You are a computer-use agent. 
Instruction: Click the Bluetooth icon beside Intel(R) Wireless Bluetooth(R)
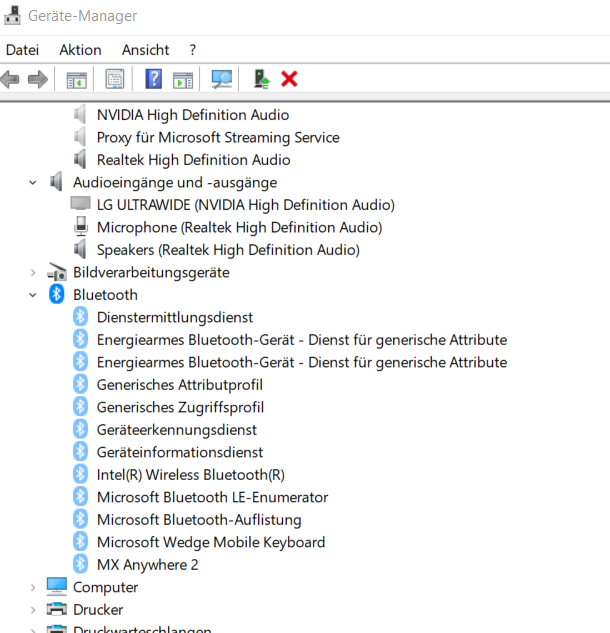pyautogui.click(x=80, y=474)
